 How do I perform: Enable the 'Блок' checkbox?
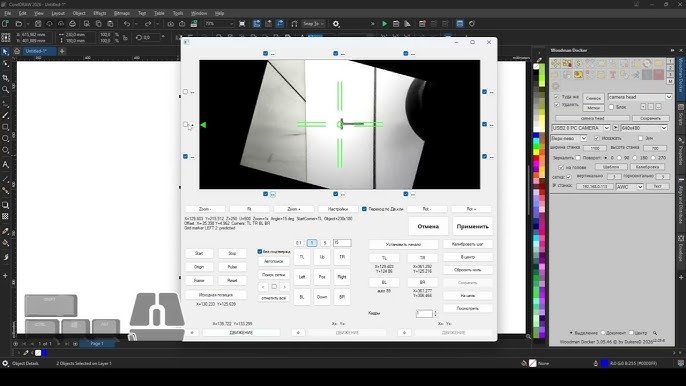point(611,107)
